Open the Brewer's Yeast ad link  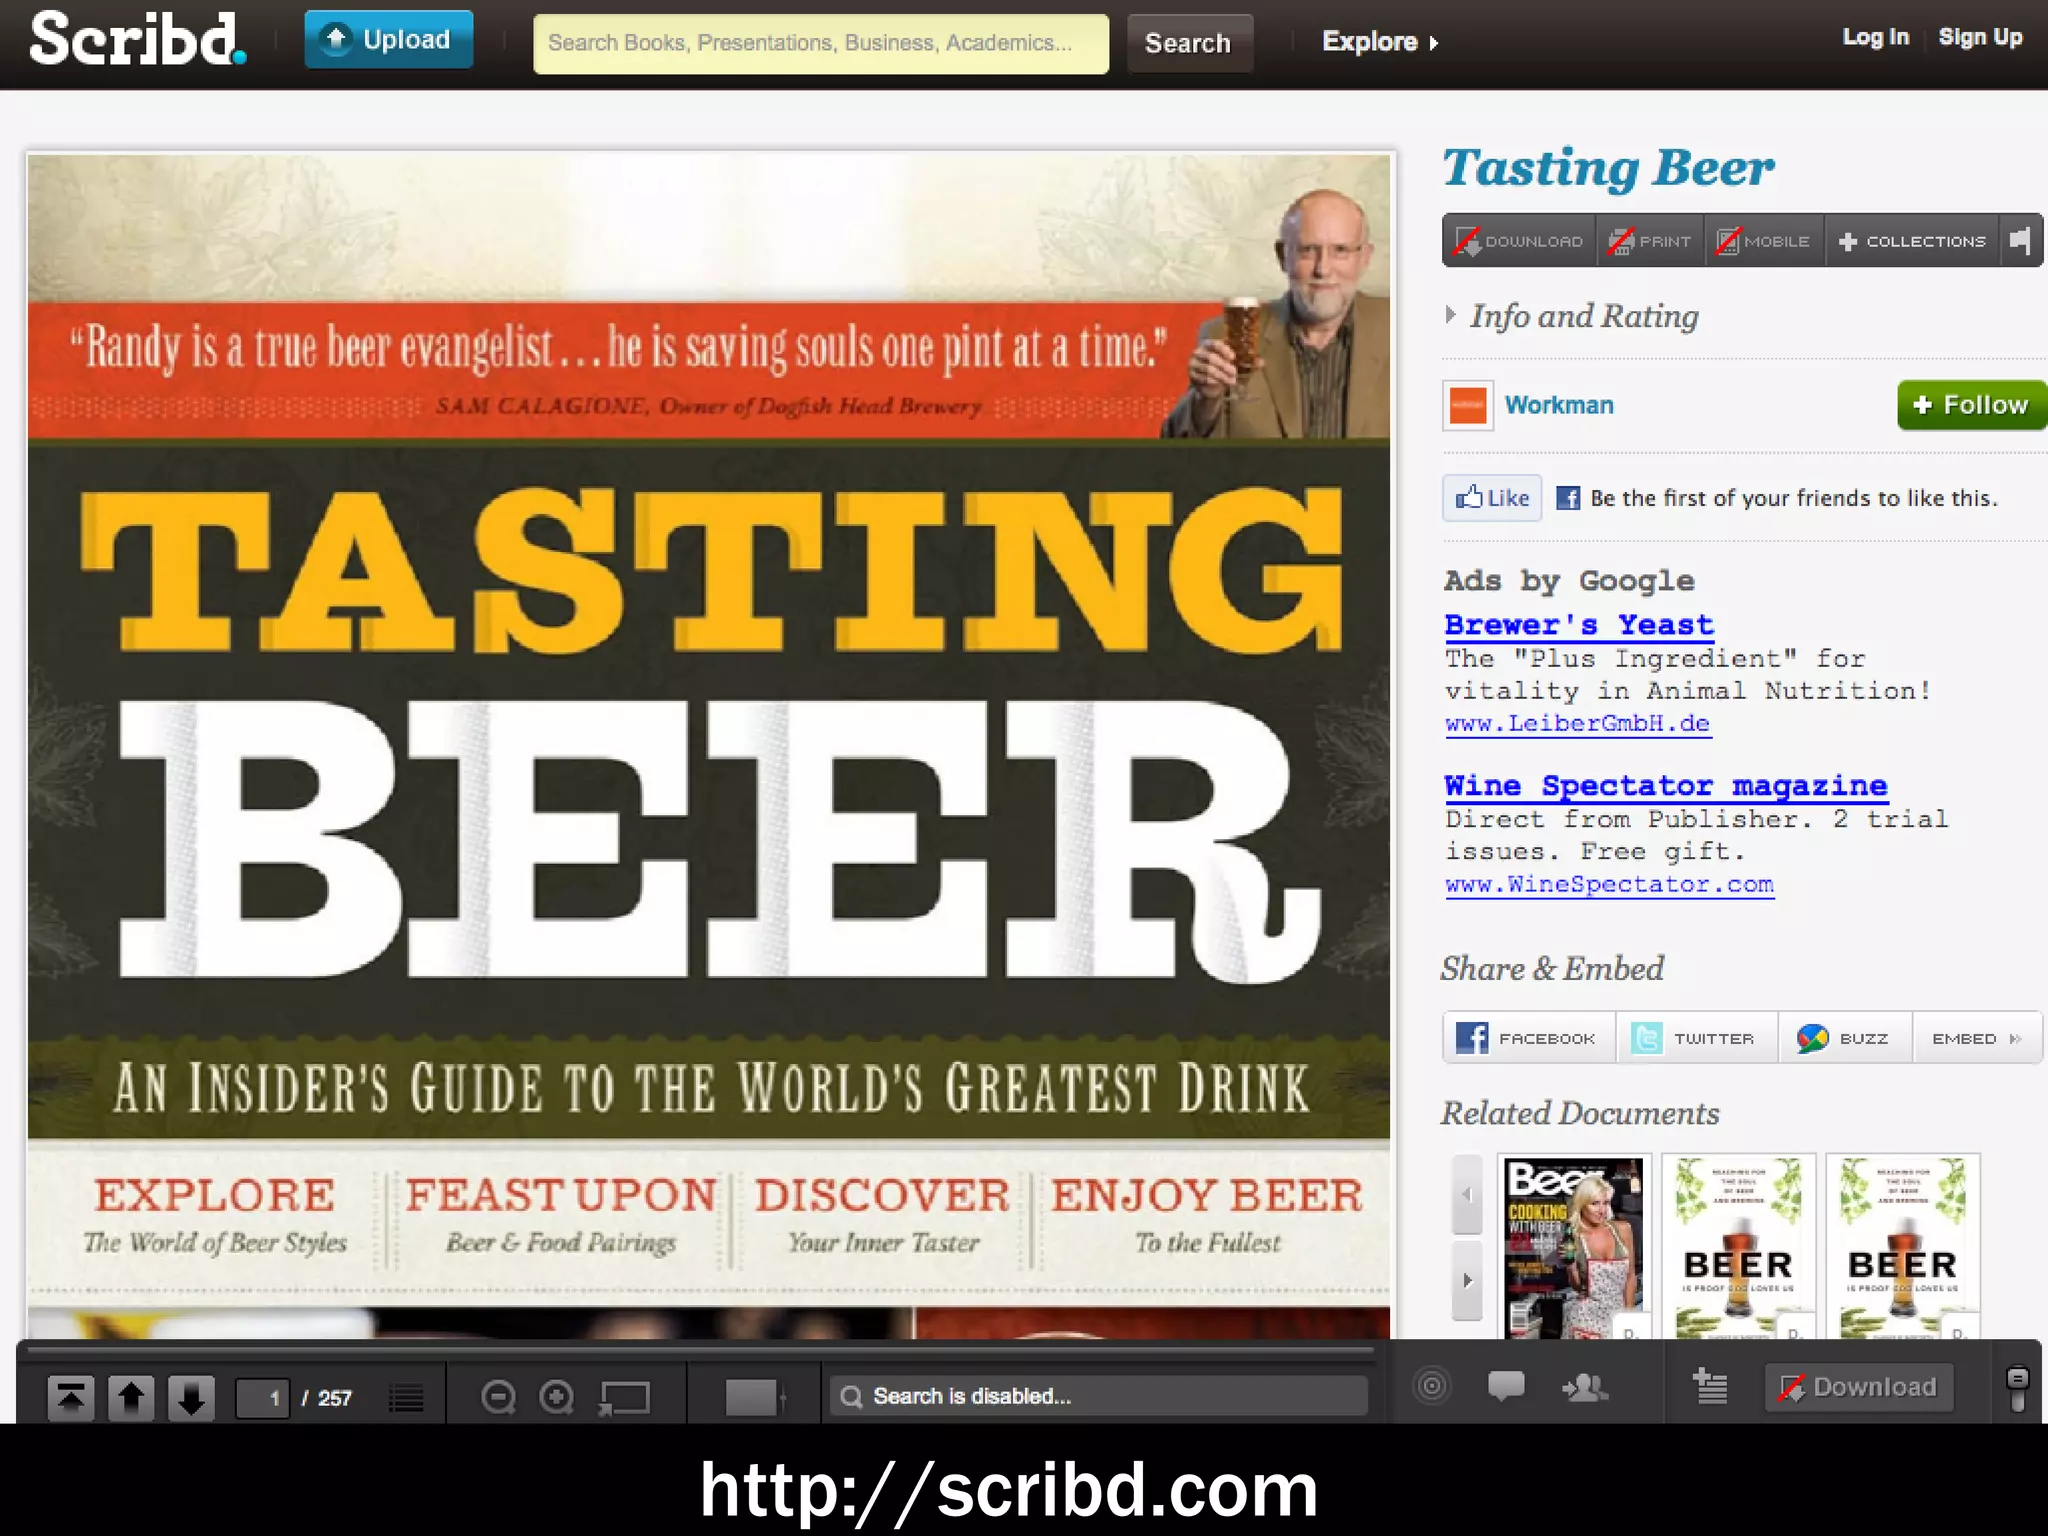[1579, 625]
